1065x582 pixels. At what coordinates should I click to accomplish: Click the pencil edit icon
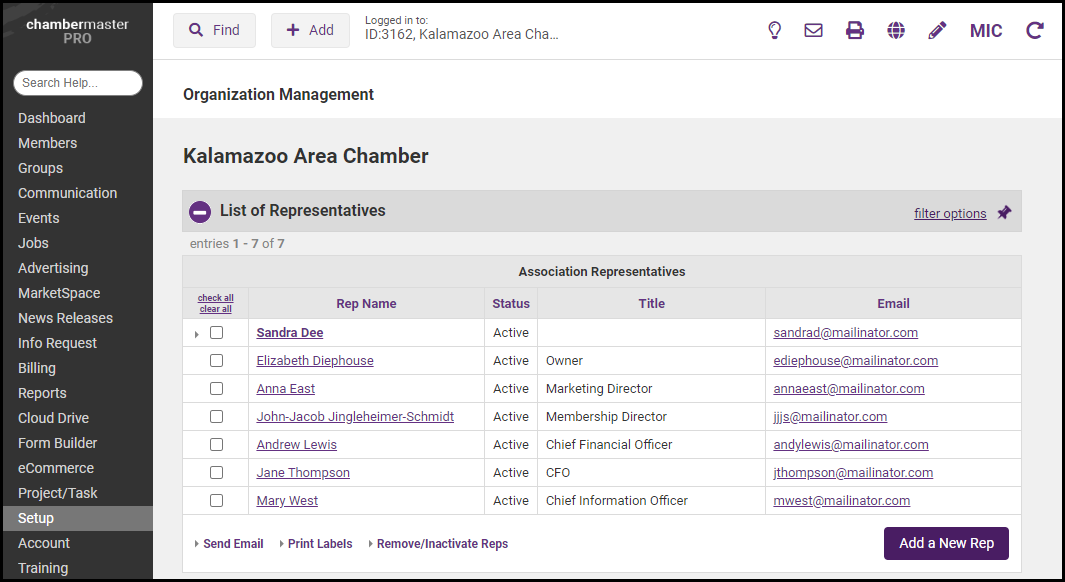pyautogui.click(x=937, y=30)
